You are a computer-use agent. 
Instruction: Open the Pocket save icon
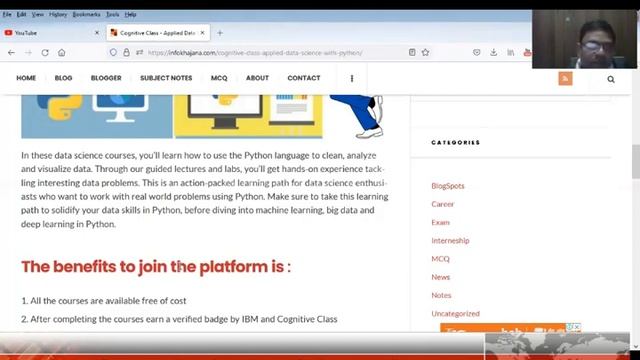pos(477,52)
